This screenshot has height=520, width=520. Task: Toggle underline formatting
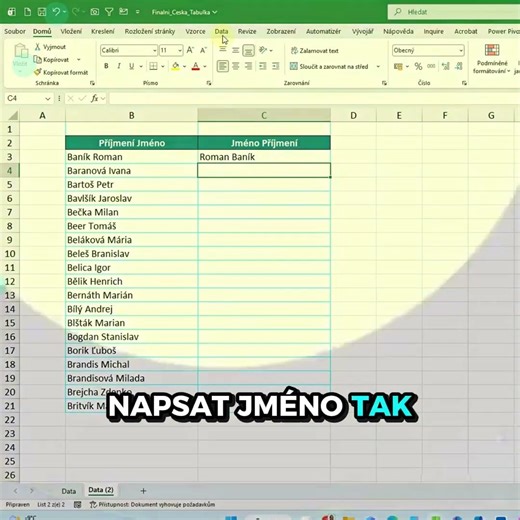click(x=131, y=66)
